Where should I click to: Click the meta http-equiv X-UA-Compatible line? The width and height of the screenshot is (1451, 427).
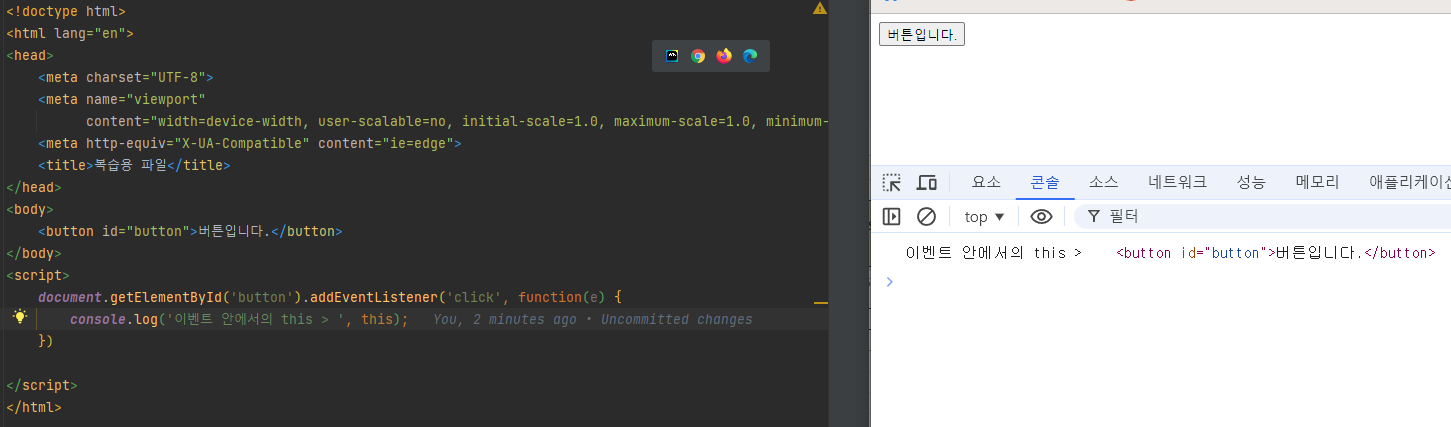point(250,143)
